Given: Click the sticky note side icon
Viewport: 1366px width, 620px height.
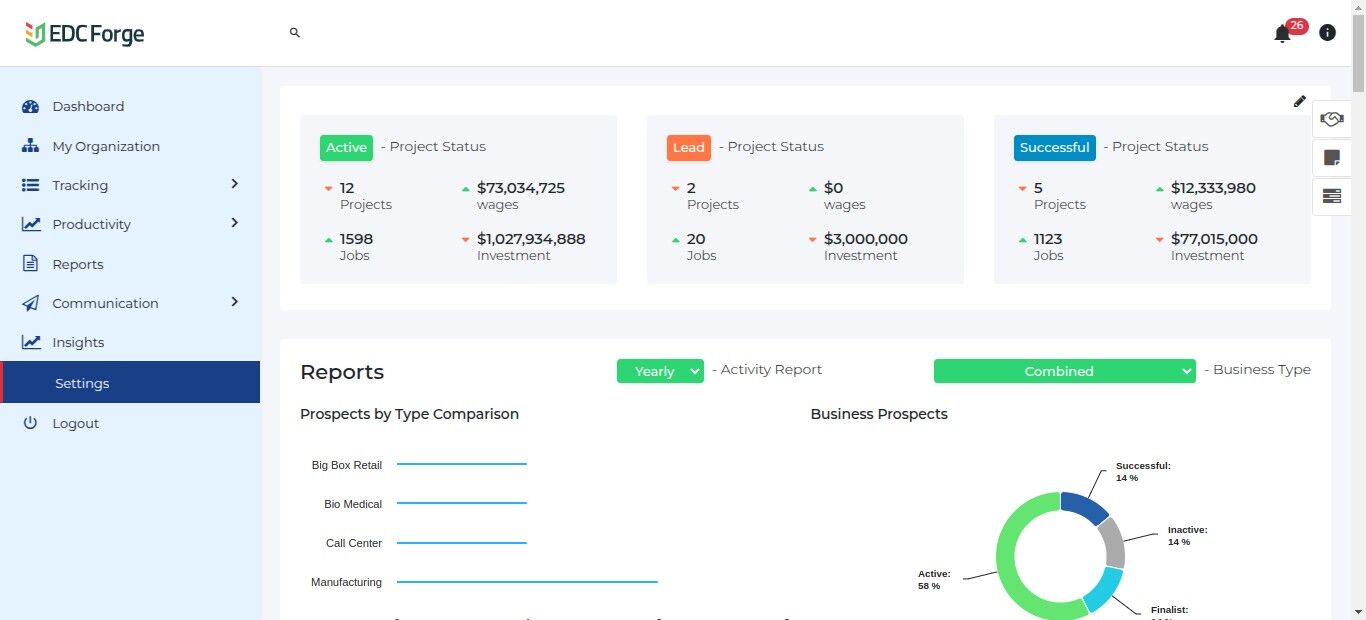Looking at the screenshot, I should (1331, 158).
